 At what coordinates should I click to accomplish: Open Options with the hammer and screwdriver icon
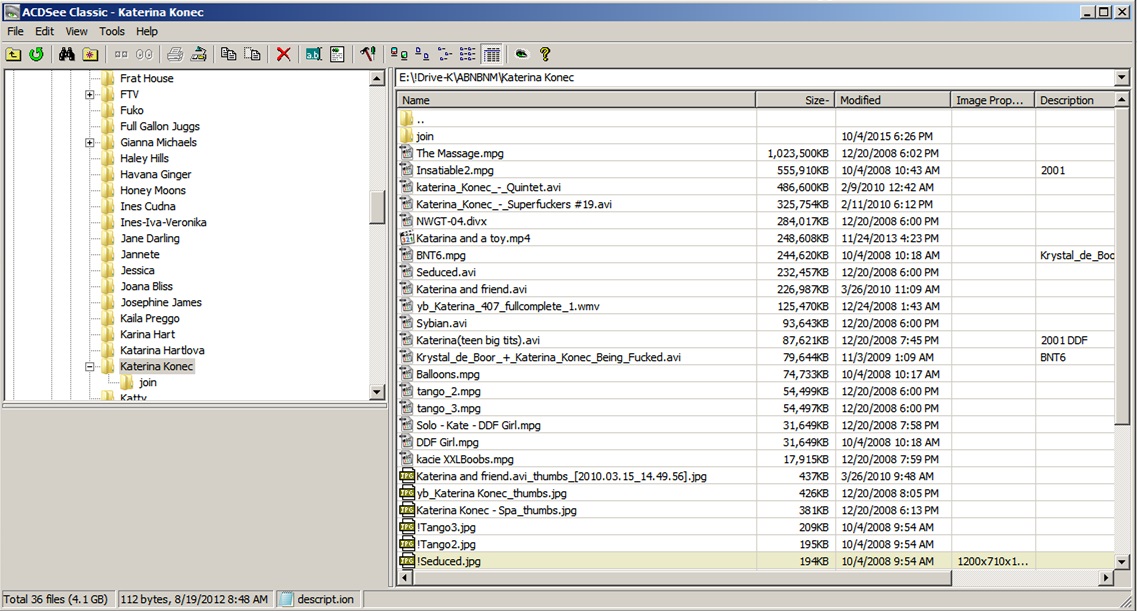tap(368, 54)
